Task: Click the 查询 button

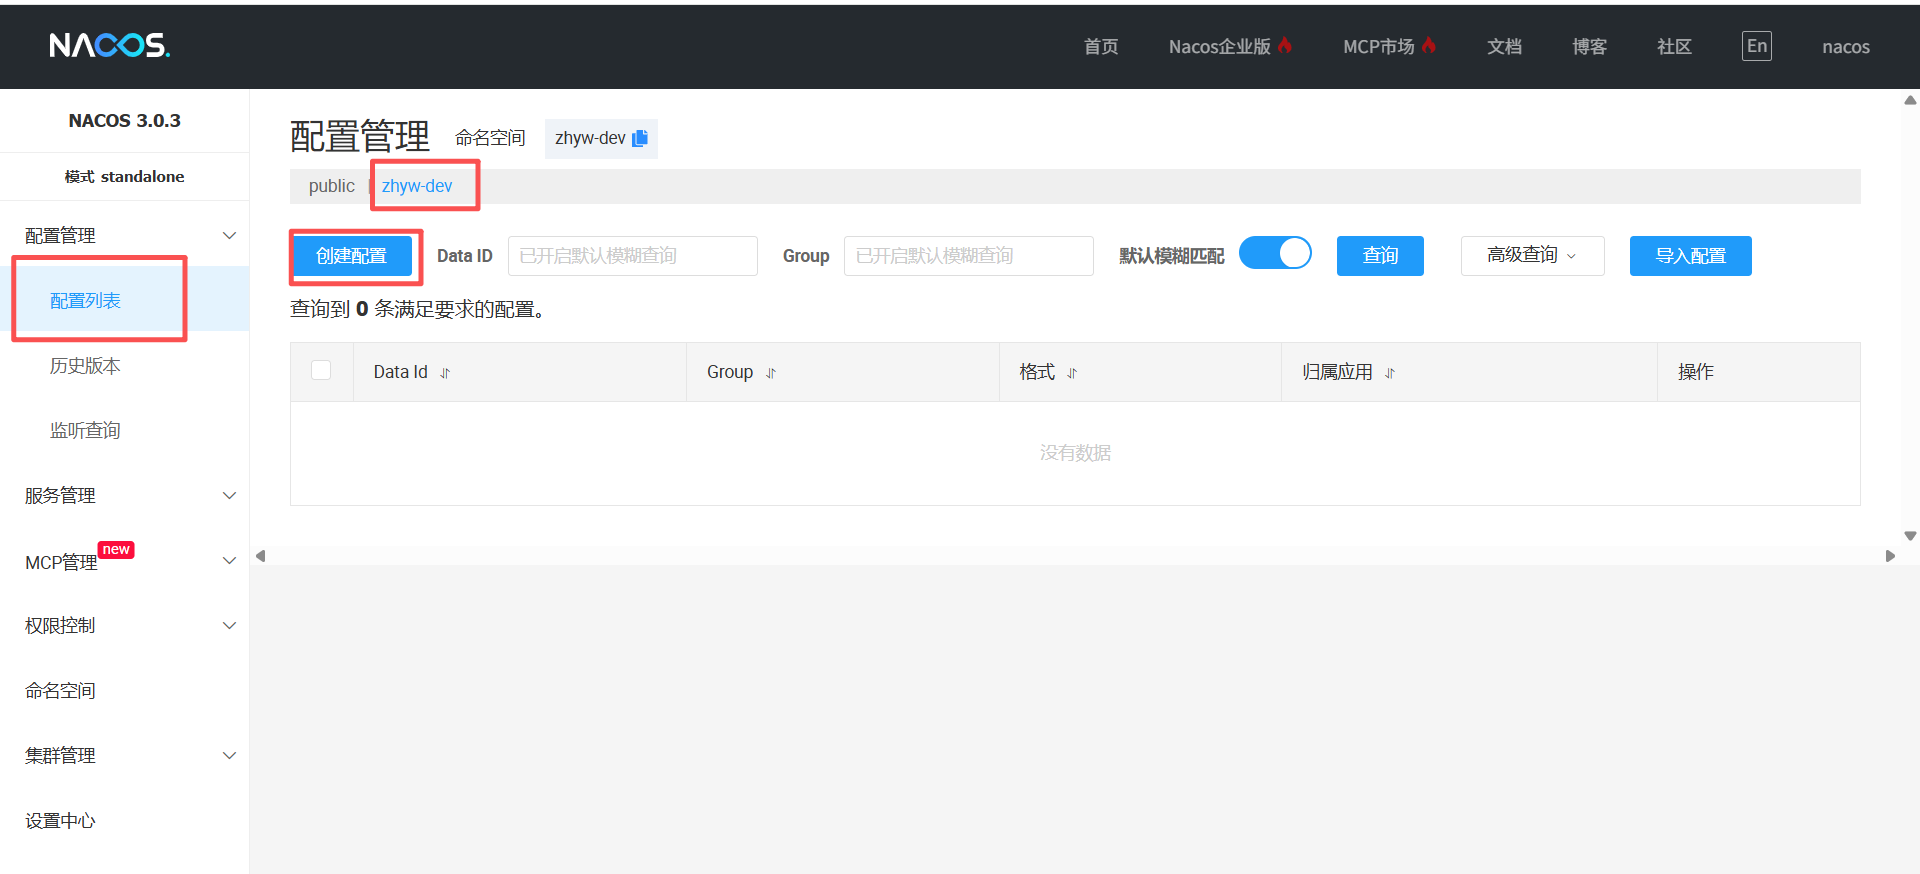Action: tap(1380, 256)
